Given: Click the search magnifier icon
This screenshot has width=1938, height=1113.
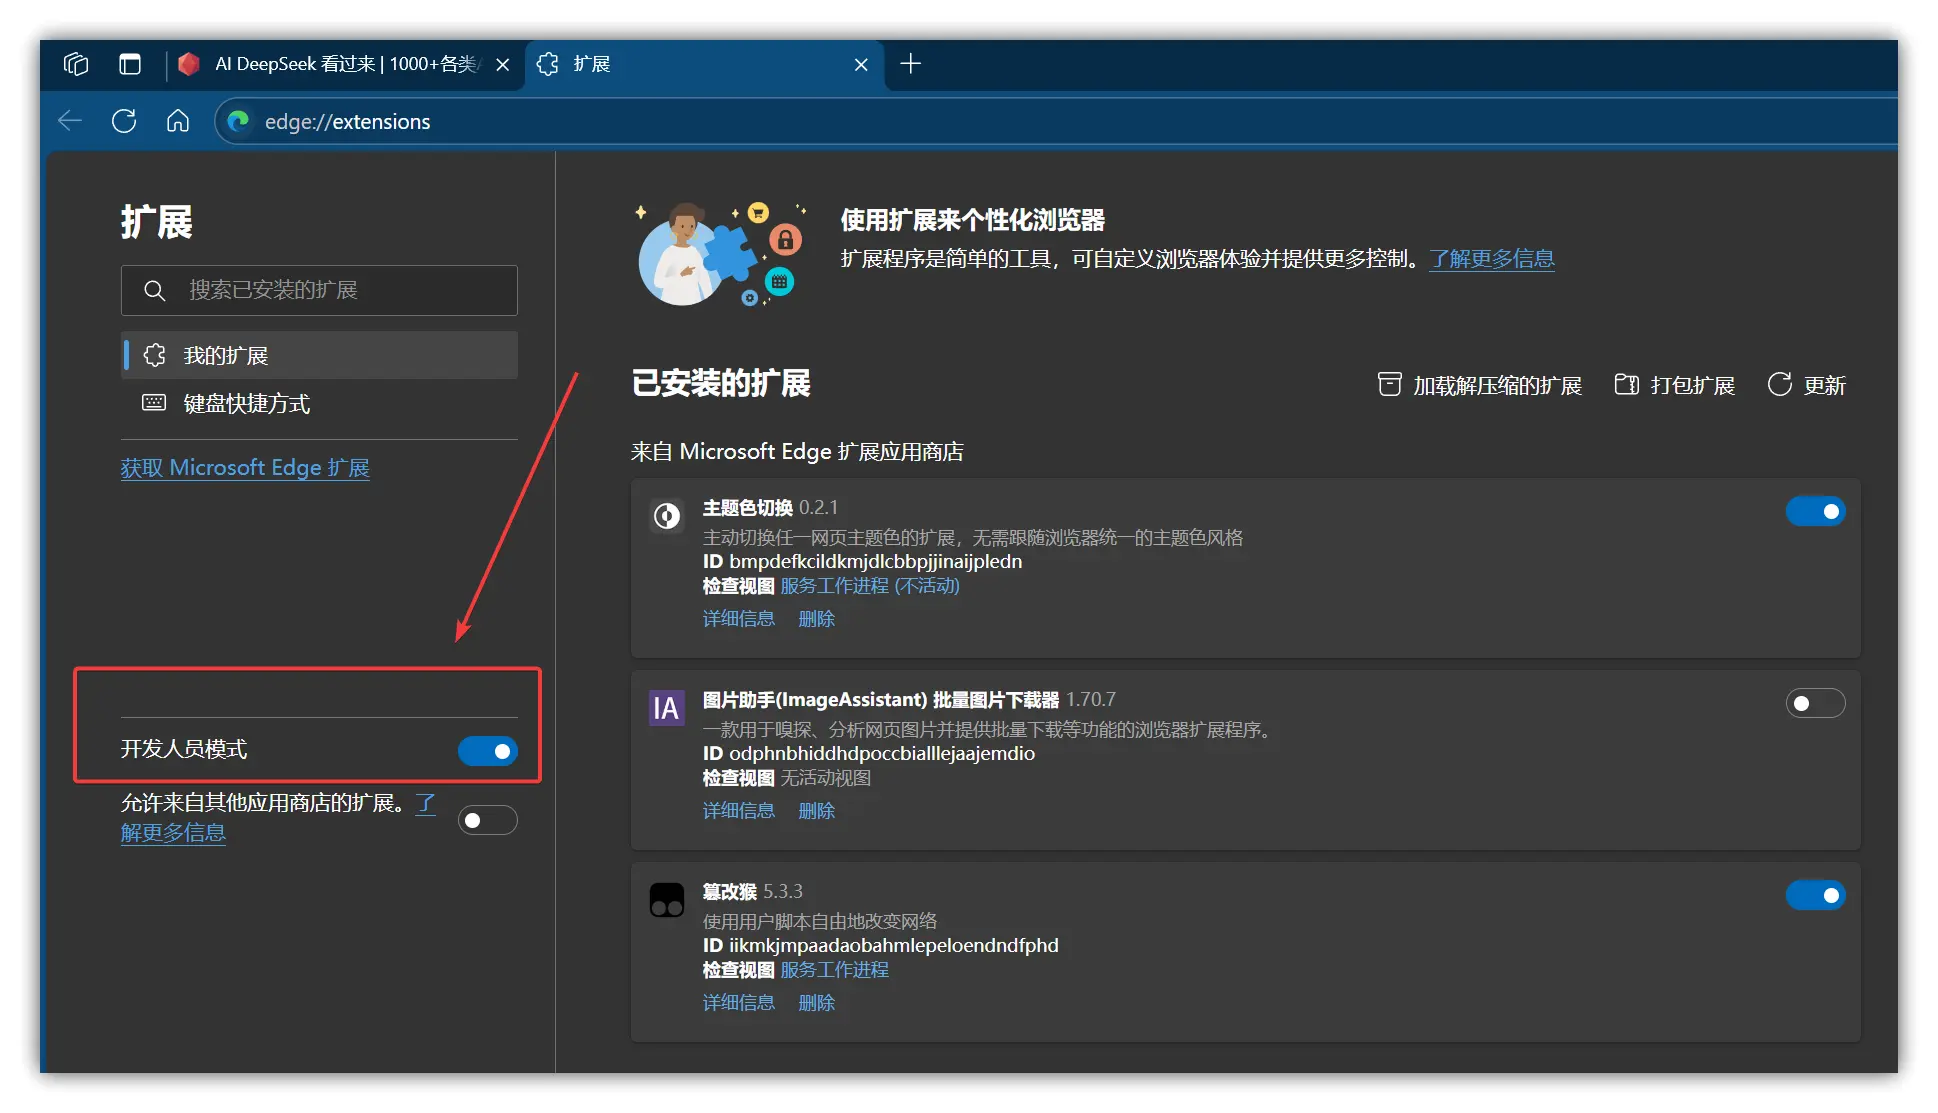Looking at the screenshot, I should [154, 290].
